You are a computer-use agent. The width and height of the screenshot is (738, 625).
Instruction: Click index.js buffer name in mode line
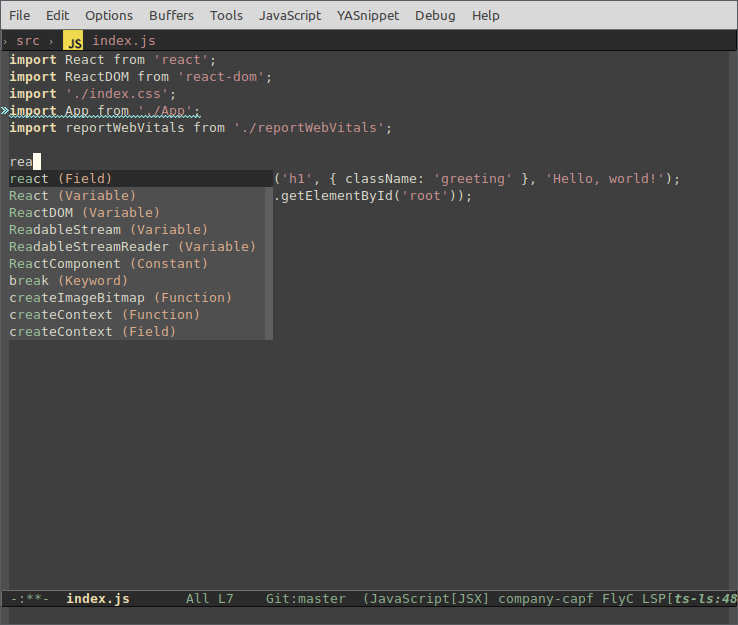pos(97,599)
